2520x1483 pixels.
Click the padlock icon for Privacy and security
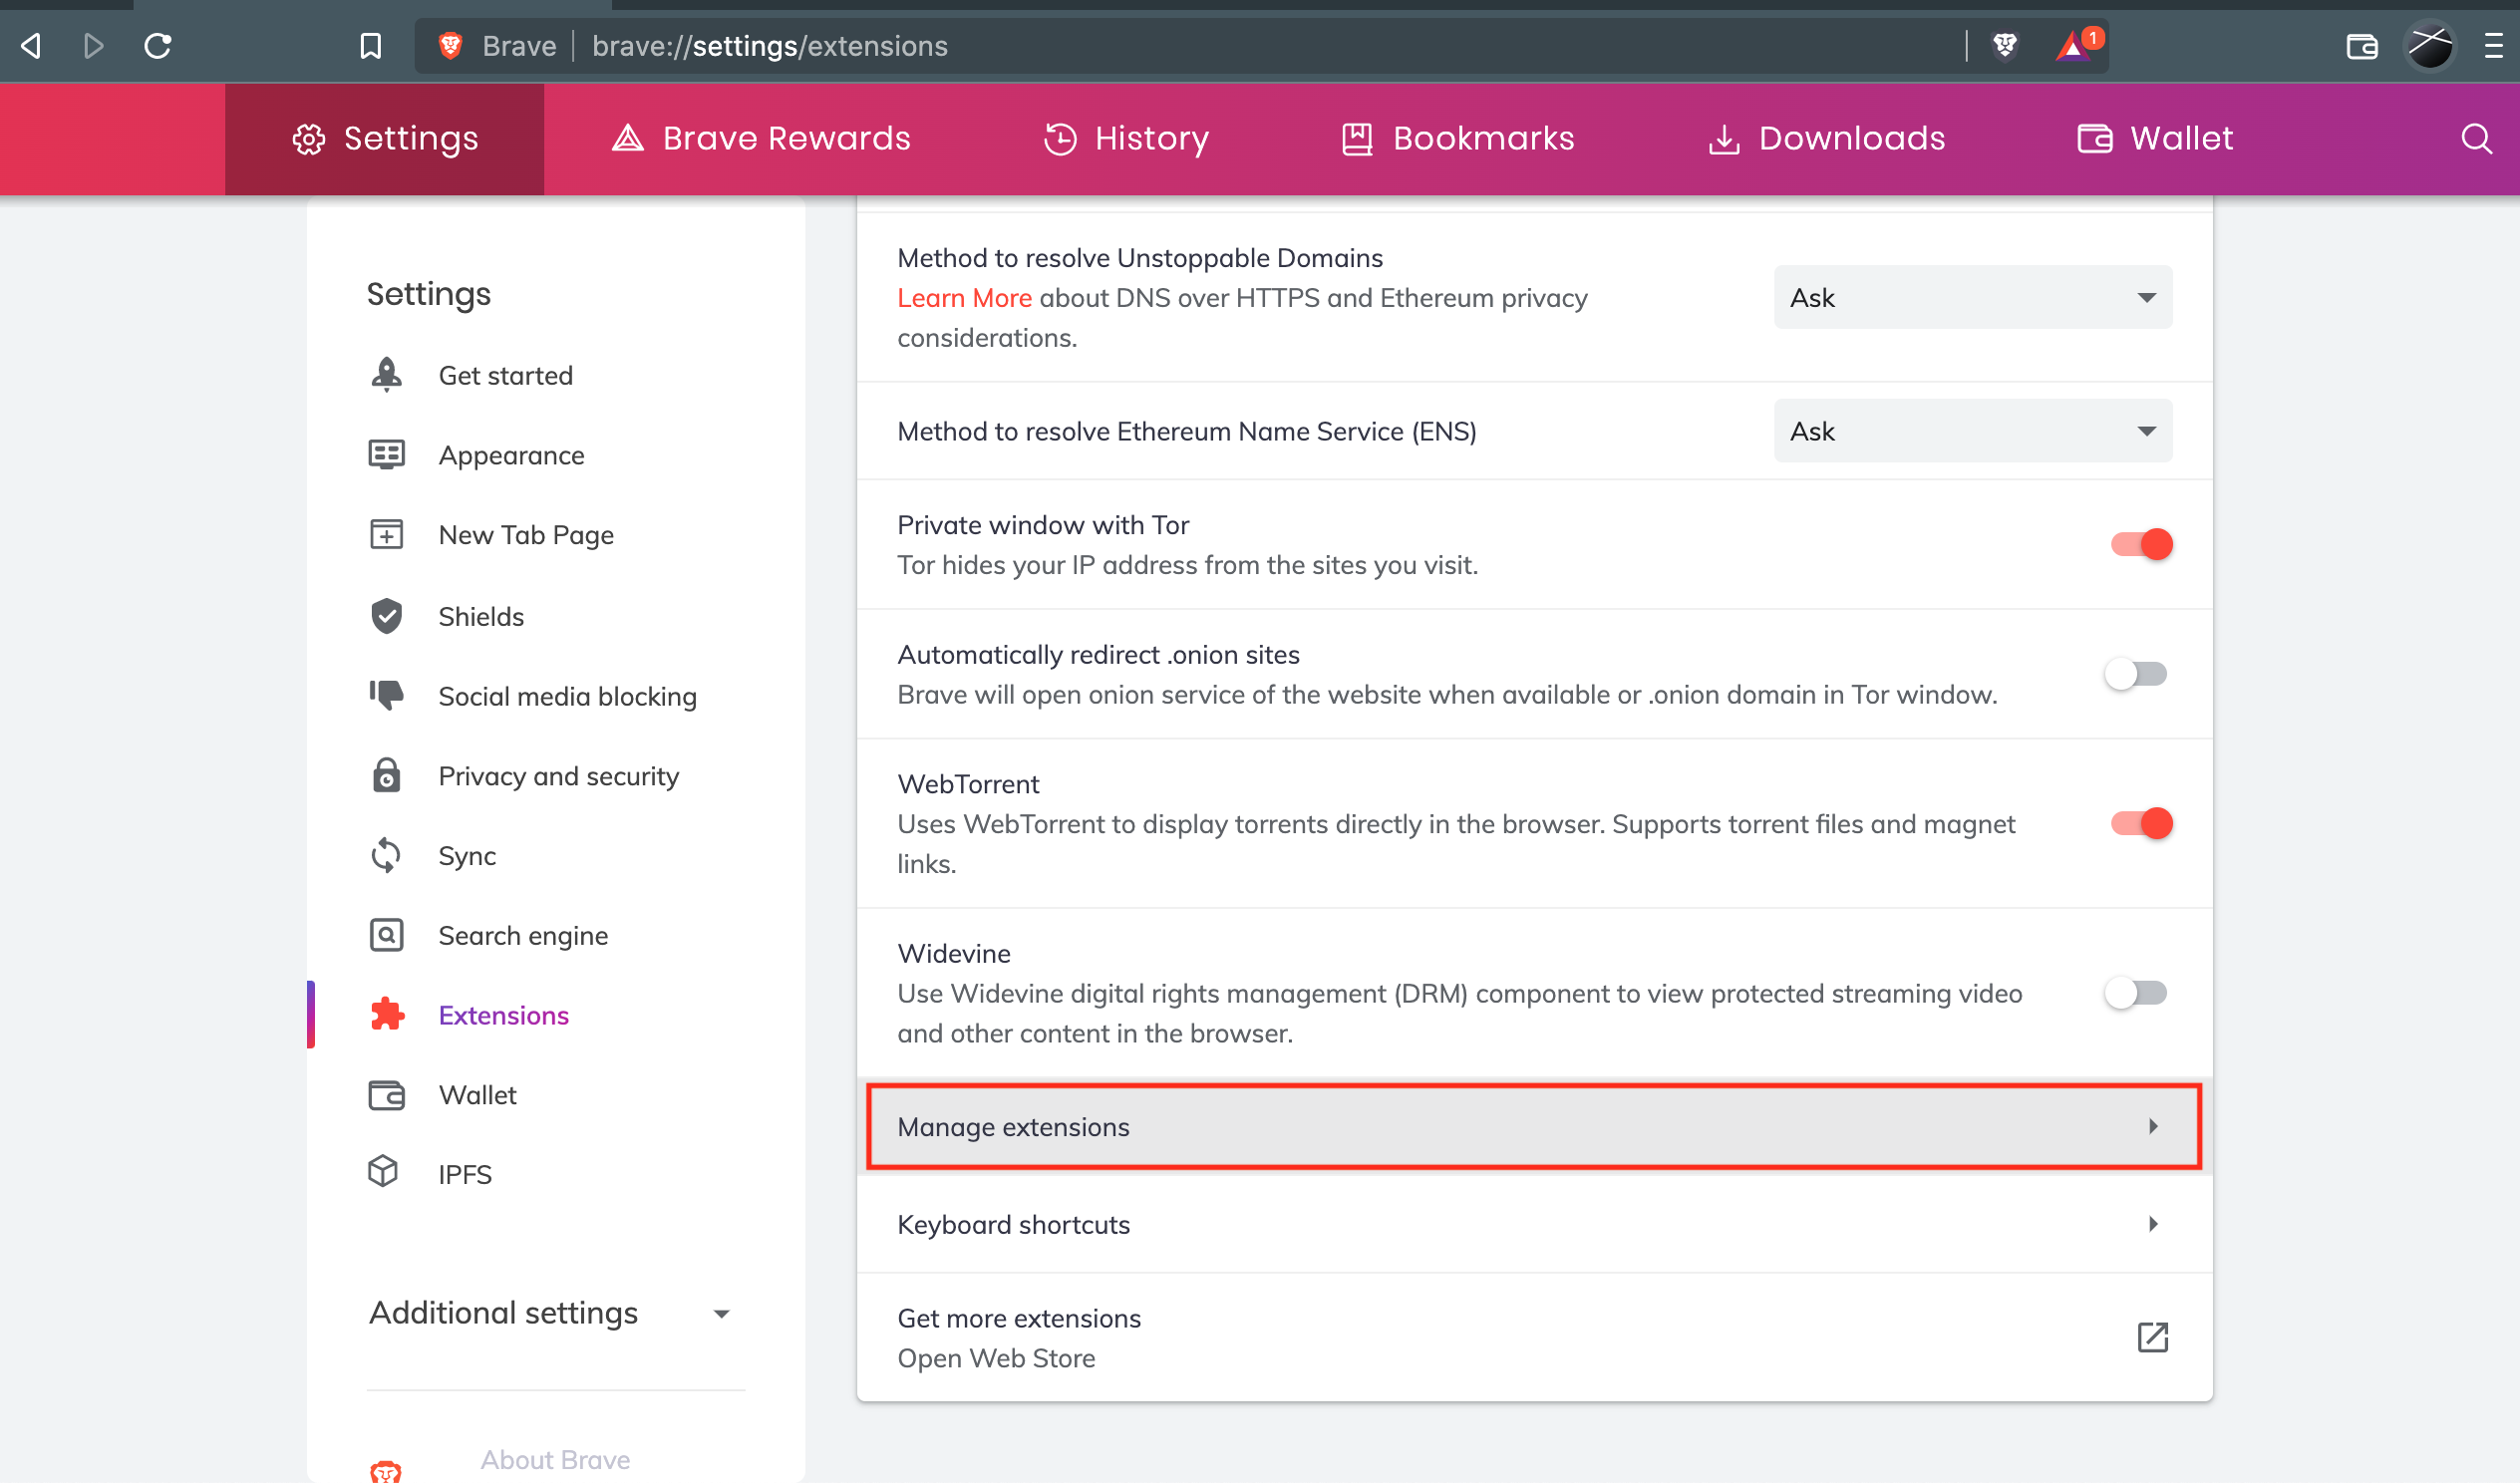386,776
